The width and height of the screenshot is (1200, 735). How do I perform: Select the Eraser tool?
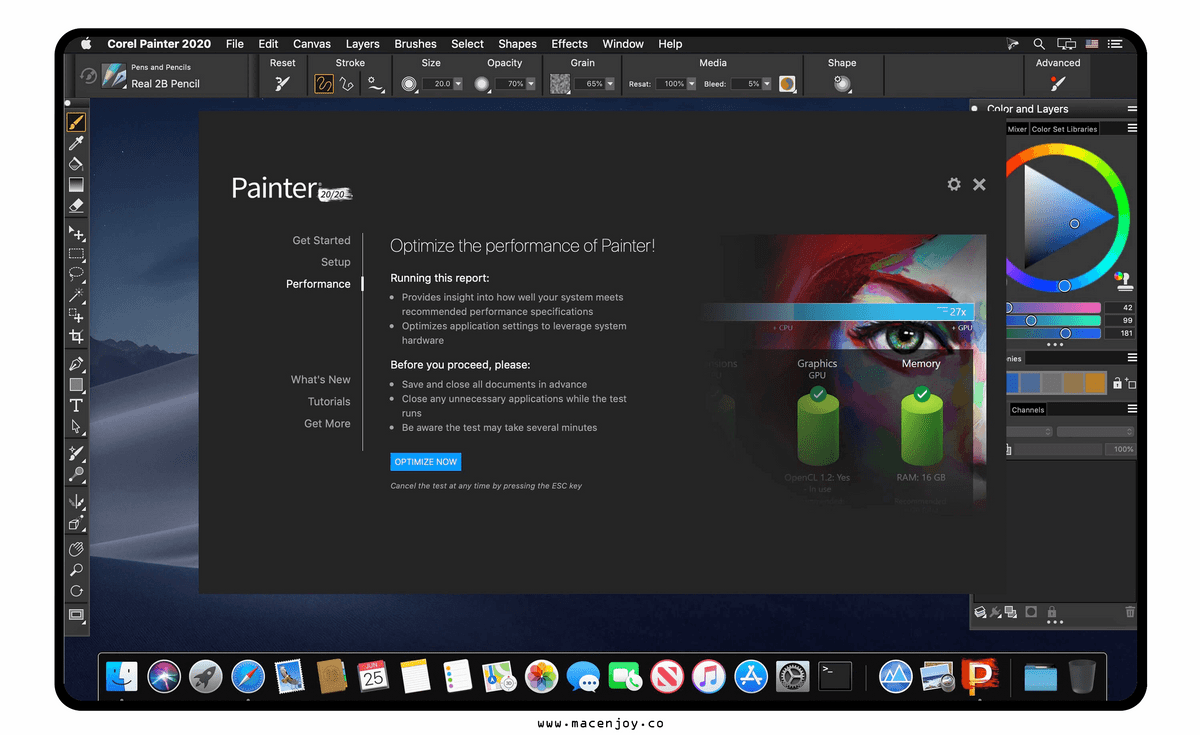pos(76,205)
